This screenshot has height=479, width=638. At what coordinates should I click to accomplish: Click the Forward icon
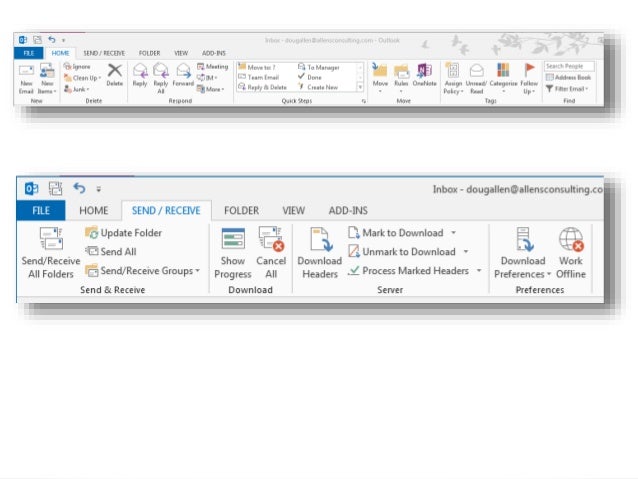(x=183, y=70)
